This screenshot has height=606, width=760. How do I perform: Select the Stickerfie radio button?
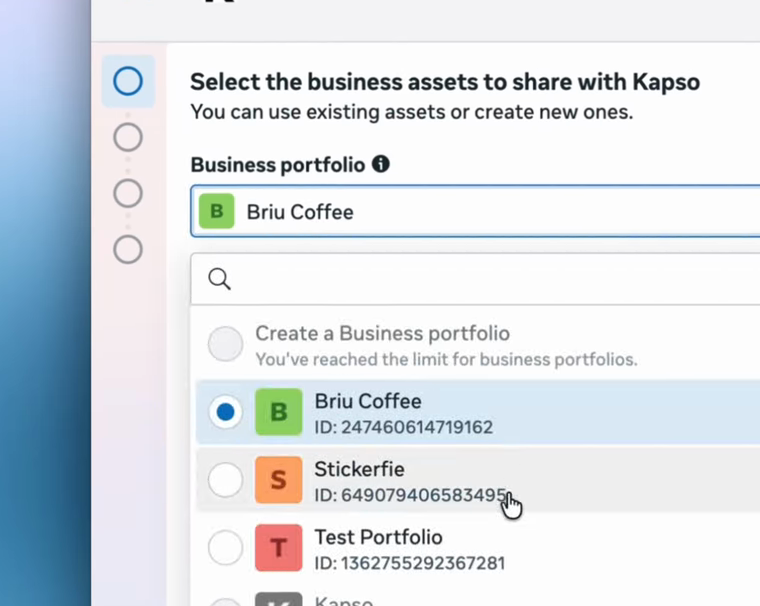(x=225, y=480)
